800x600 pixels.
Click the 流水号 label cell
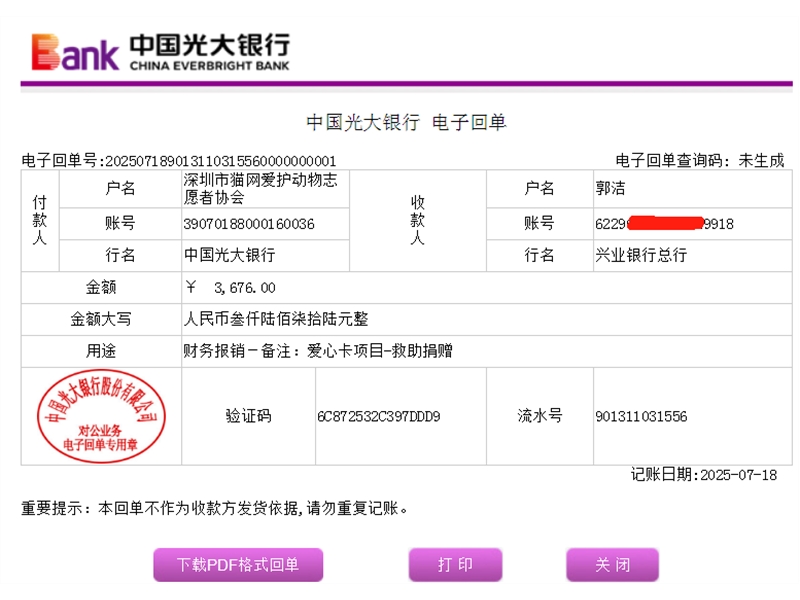point(540,416)
